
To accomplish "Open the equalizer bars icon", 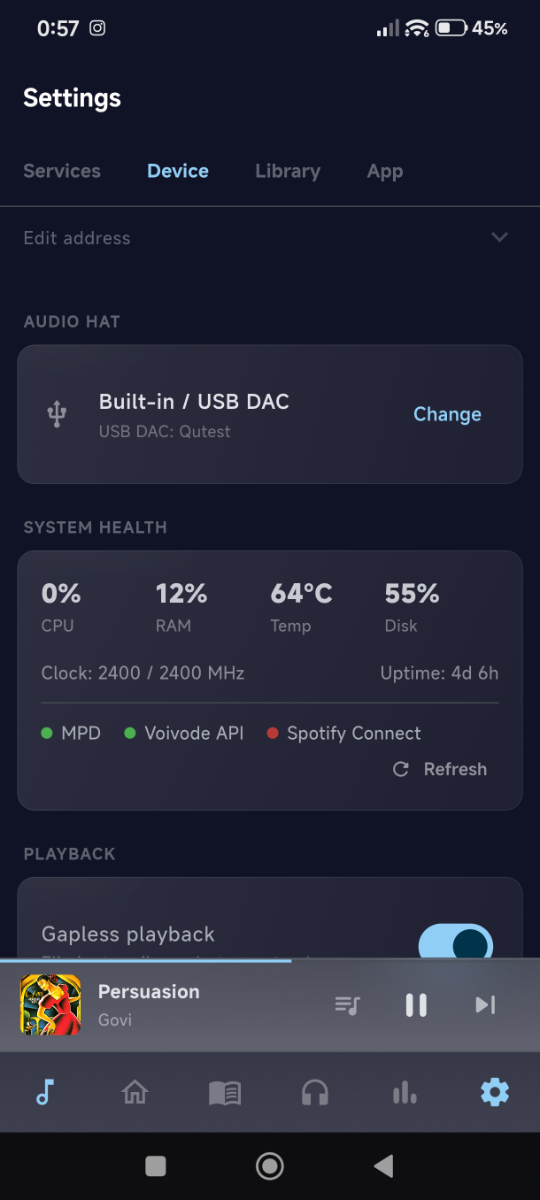I will coord(405,1092).
